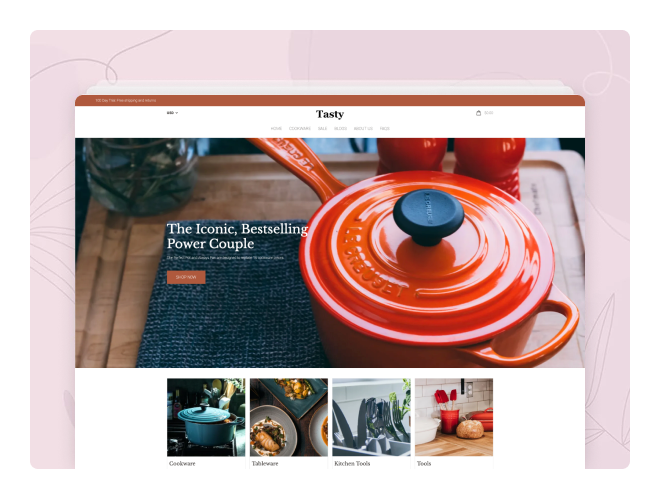Screen dimensions: 660x499
Task: Open the BLOGS menu item
Action: pos(341,128)
